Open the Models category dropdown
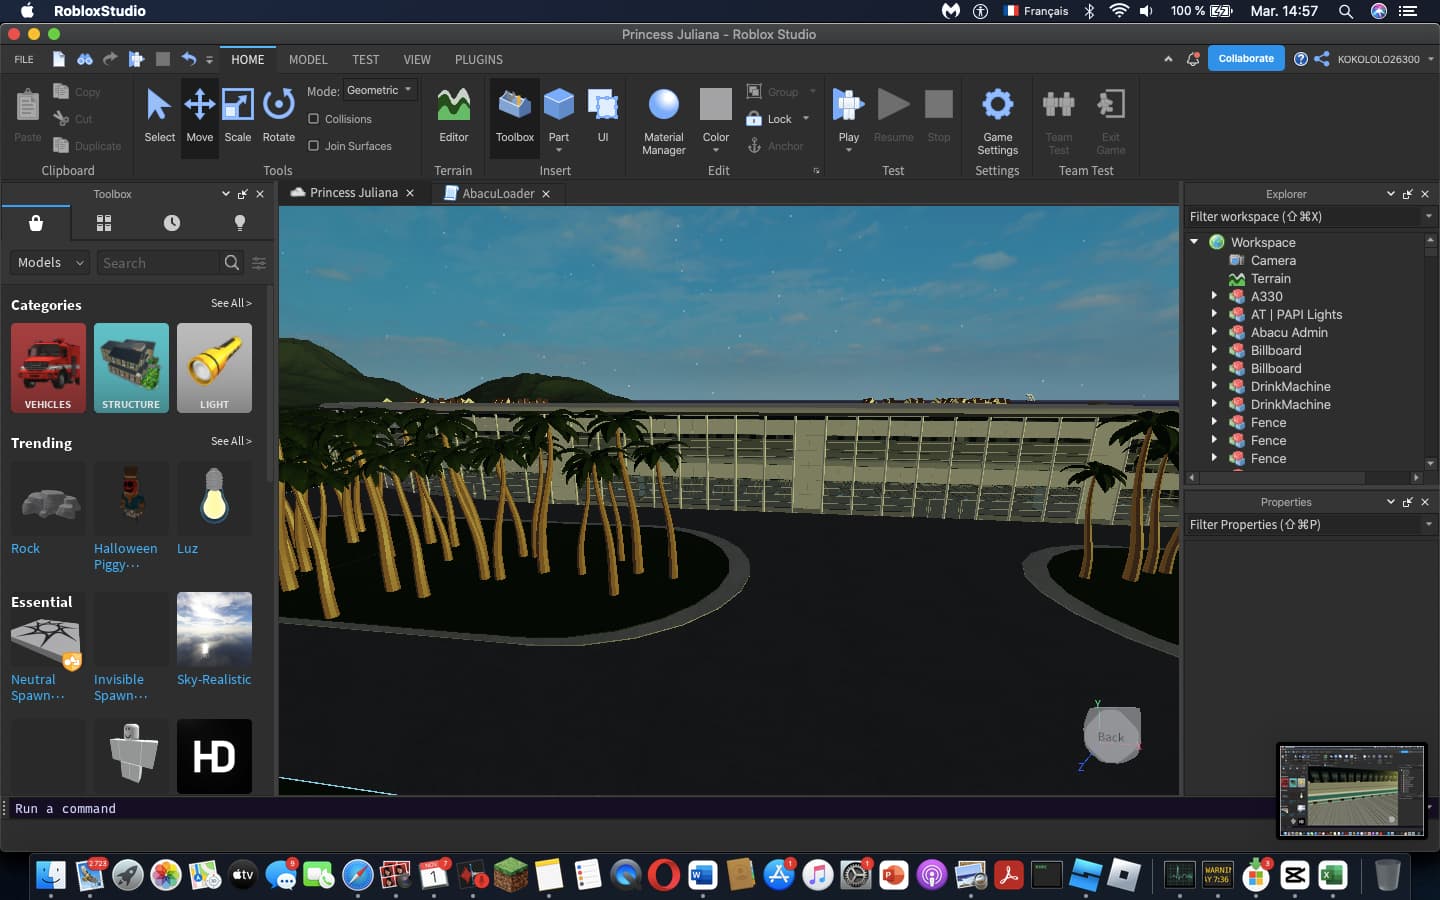 click(50, 262)
